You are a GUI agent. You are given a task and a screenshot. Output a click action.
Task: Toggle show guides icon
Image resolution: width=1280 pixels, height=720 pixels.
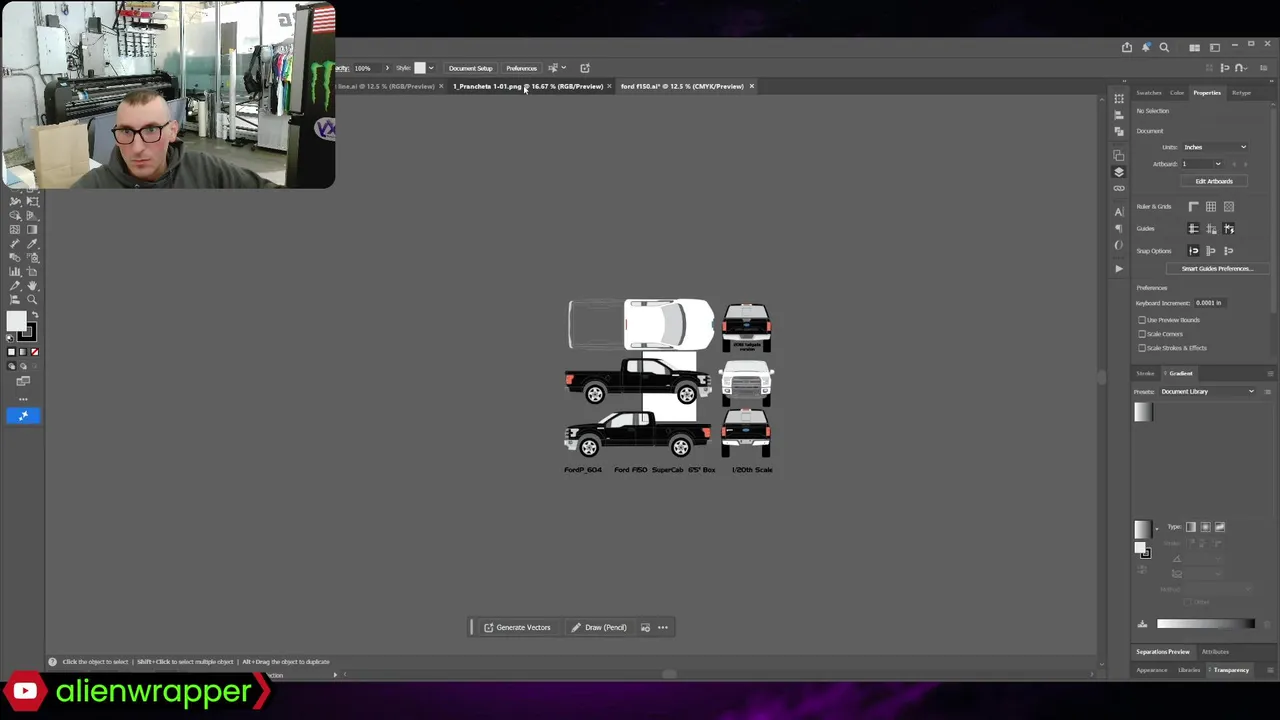[x=1193, y=229]
